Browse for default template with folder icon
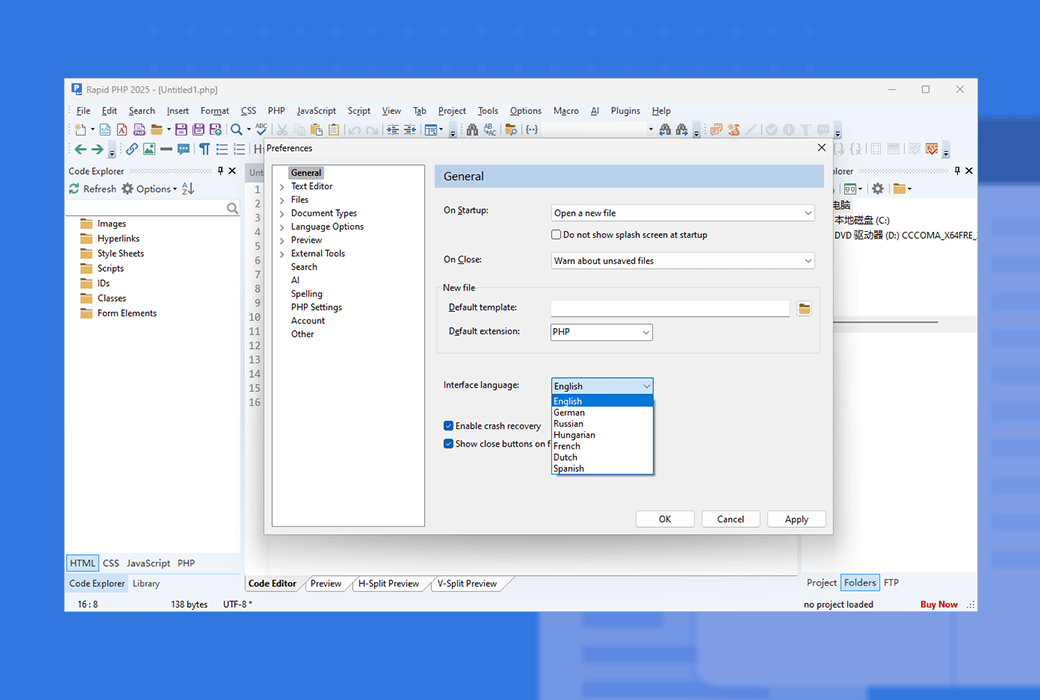Viewport: 1040px width, 700px height. [x=804, y=309]
